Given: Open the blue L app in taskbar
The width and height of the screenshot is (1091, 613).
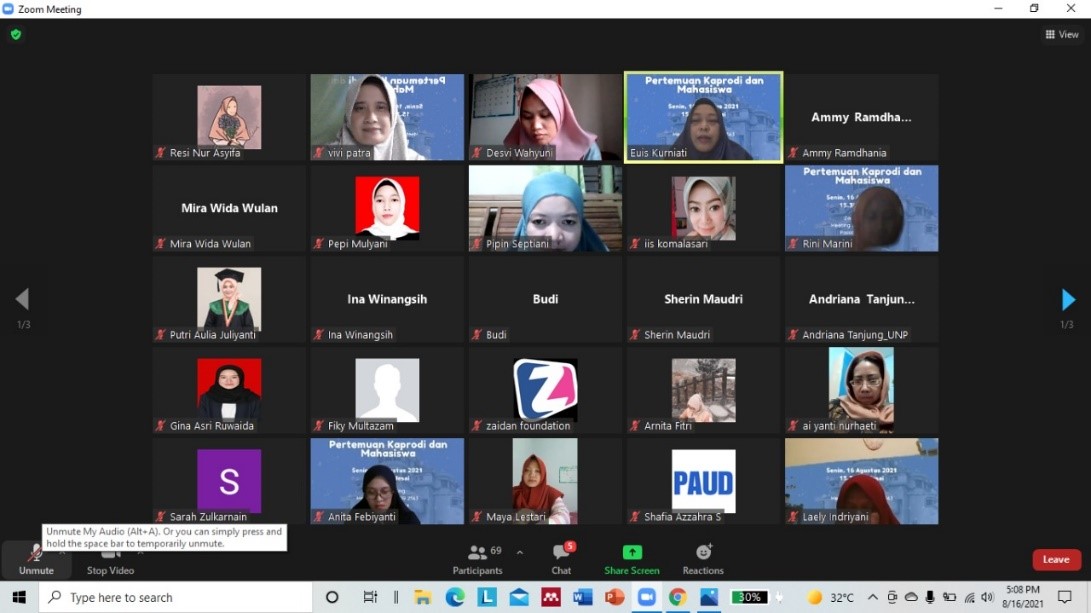Looking at the screenshot, I should tap(487, 597).
